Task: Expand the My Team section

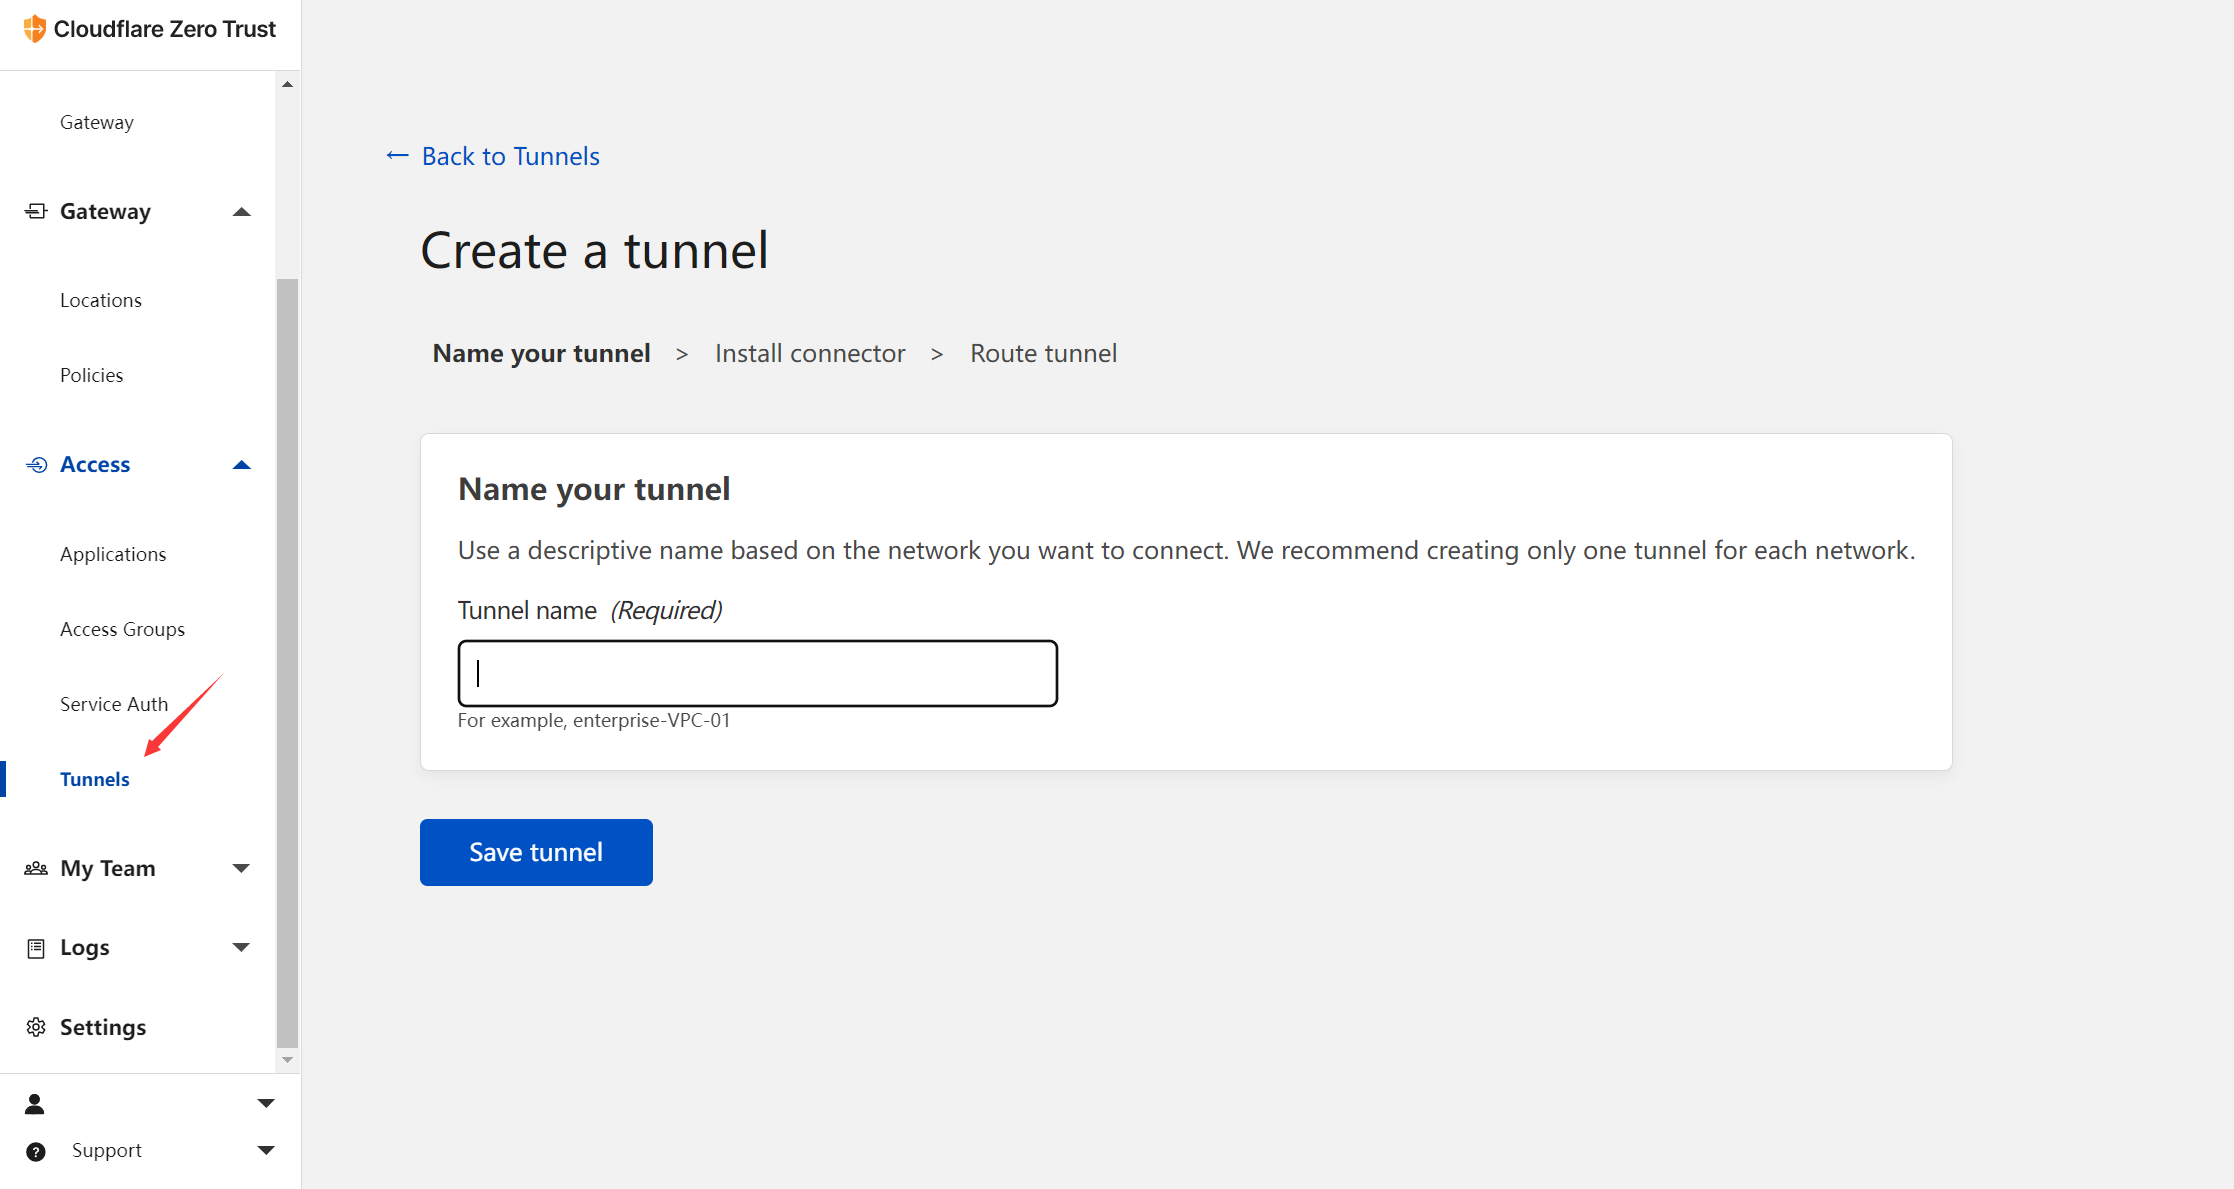Action: tap(241, 868)
